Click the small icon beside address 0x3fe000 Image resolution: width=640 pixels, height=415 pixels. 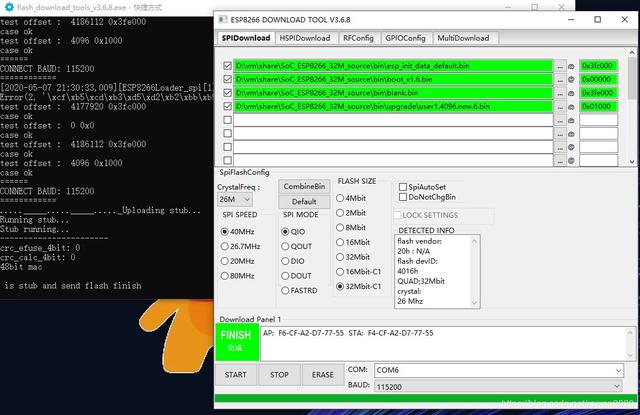click(571, 93)
